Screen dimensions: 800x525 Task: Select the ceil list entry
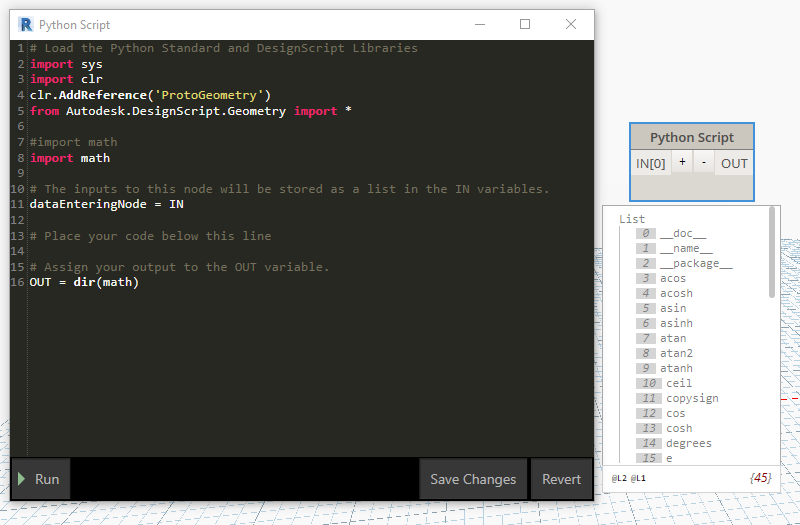pos(679,383)
